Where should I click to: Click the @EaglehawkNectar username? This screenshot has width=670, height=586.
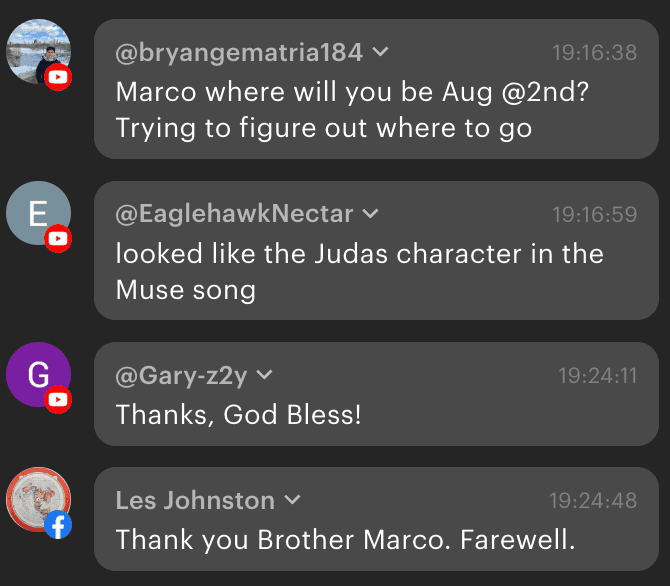(x=235, y=214)
